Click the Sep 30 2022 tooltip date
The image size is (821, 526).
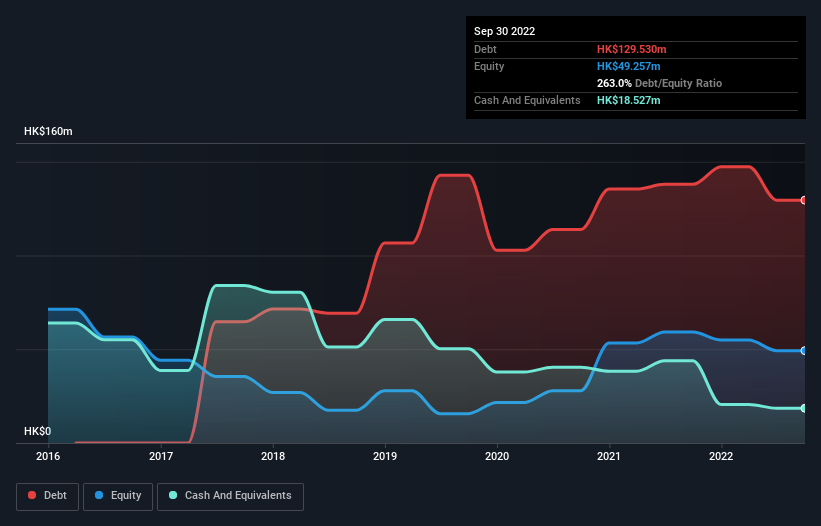coord(505,31)
